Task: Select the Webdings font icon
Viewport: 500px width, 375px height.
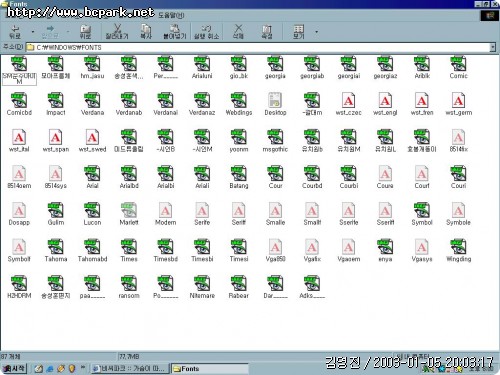Action: [x=239, y=104]
